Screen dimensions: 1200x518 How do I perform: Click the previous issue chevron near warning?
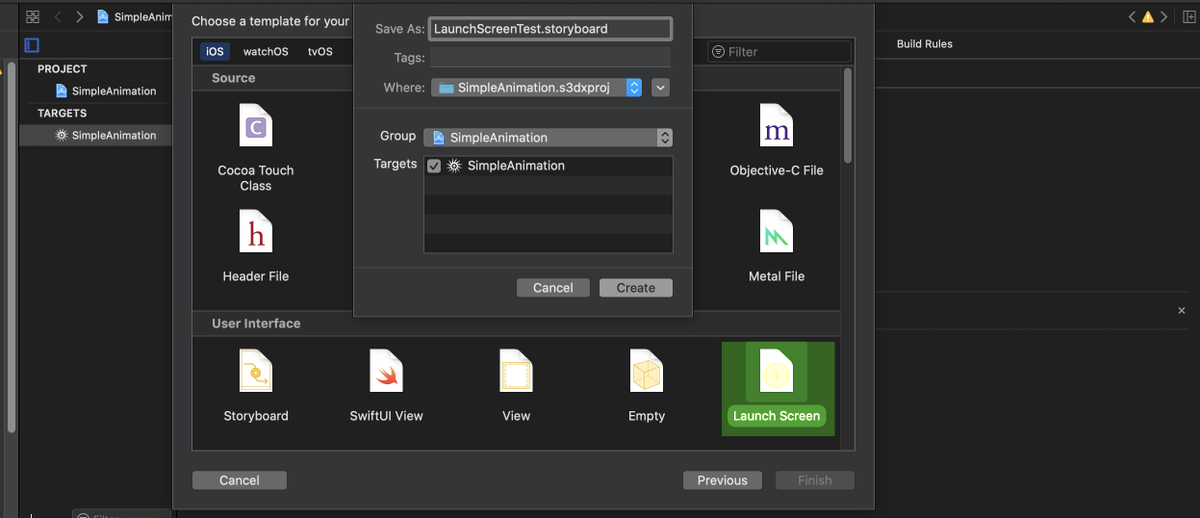coord(1132,17)
